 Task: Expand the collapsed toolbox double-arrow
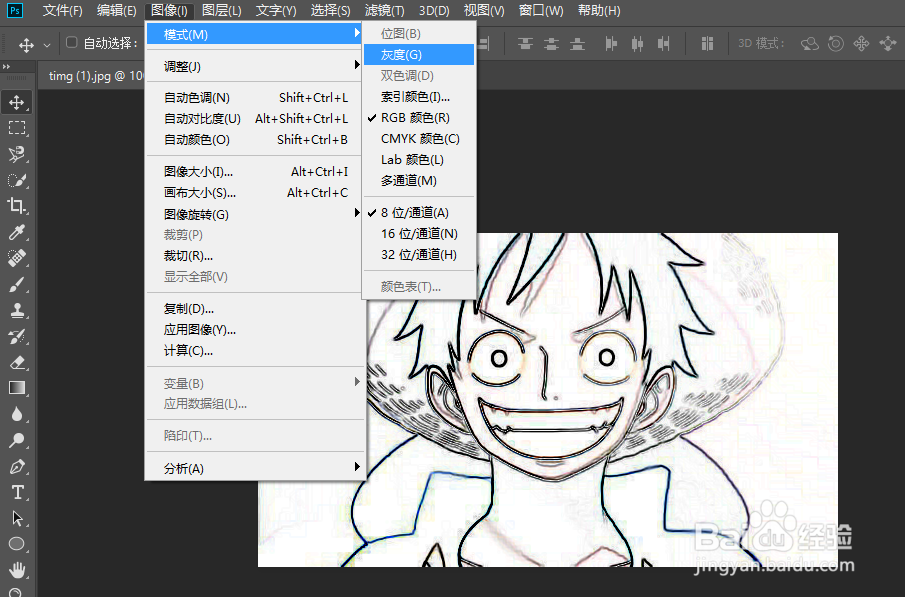pyautogui.click(x=6, y=66)
